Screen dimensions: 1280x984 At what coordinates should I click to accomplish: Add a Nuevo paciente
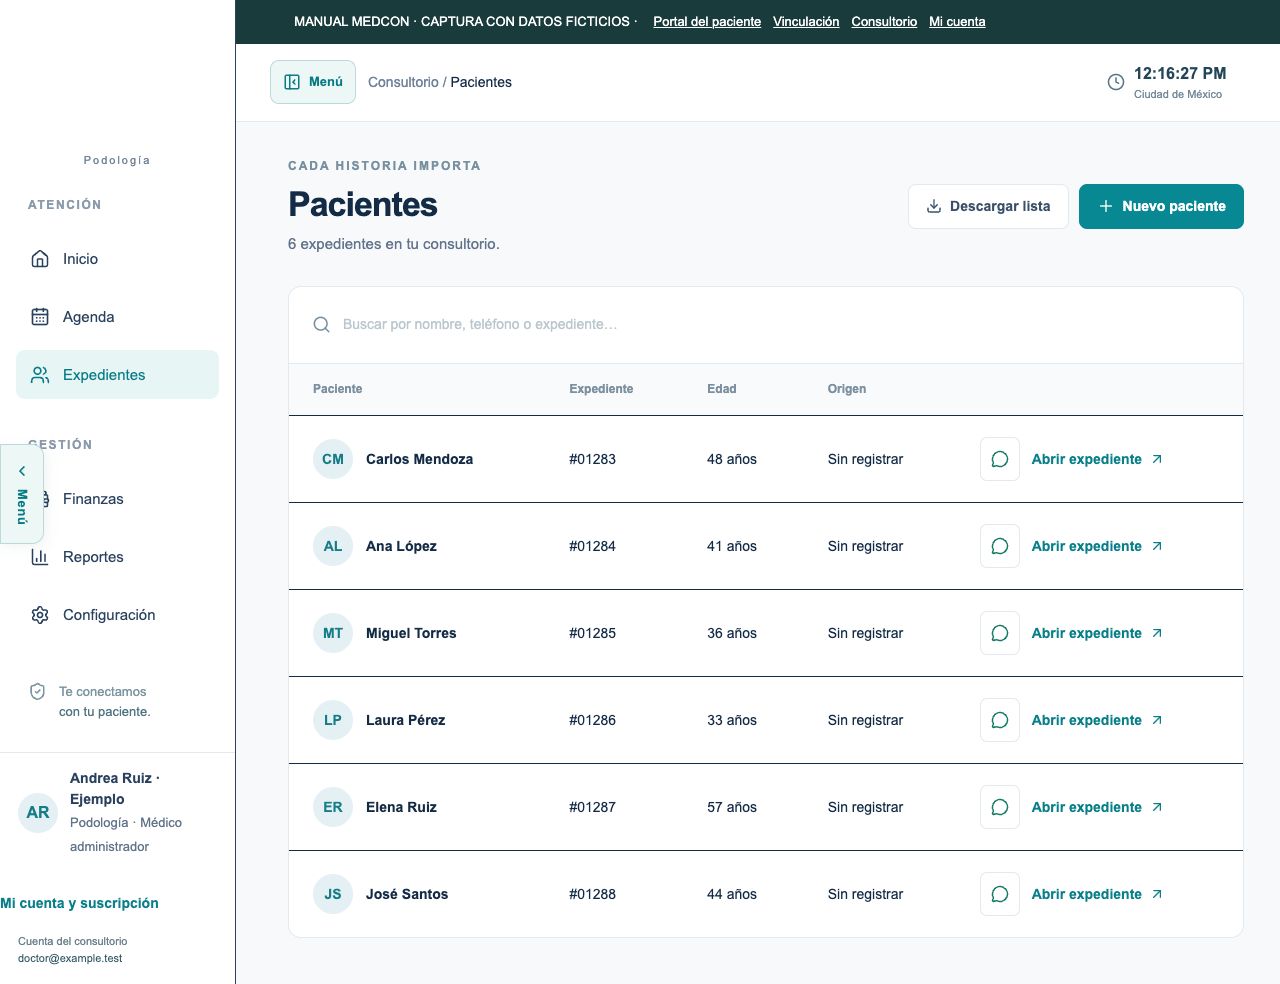tap(1161, 206)
